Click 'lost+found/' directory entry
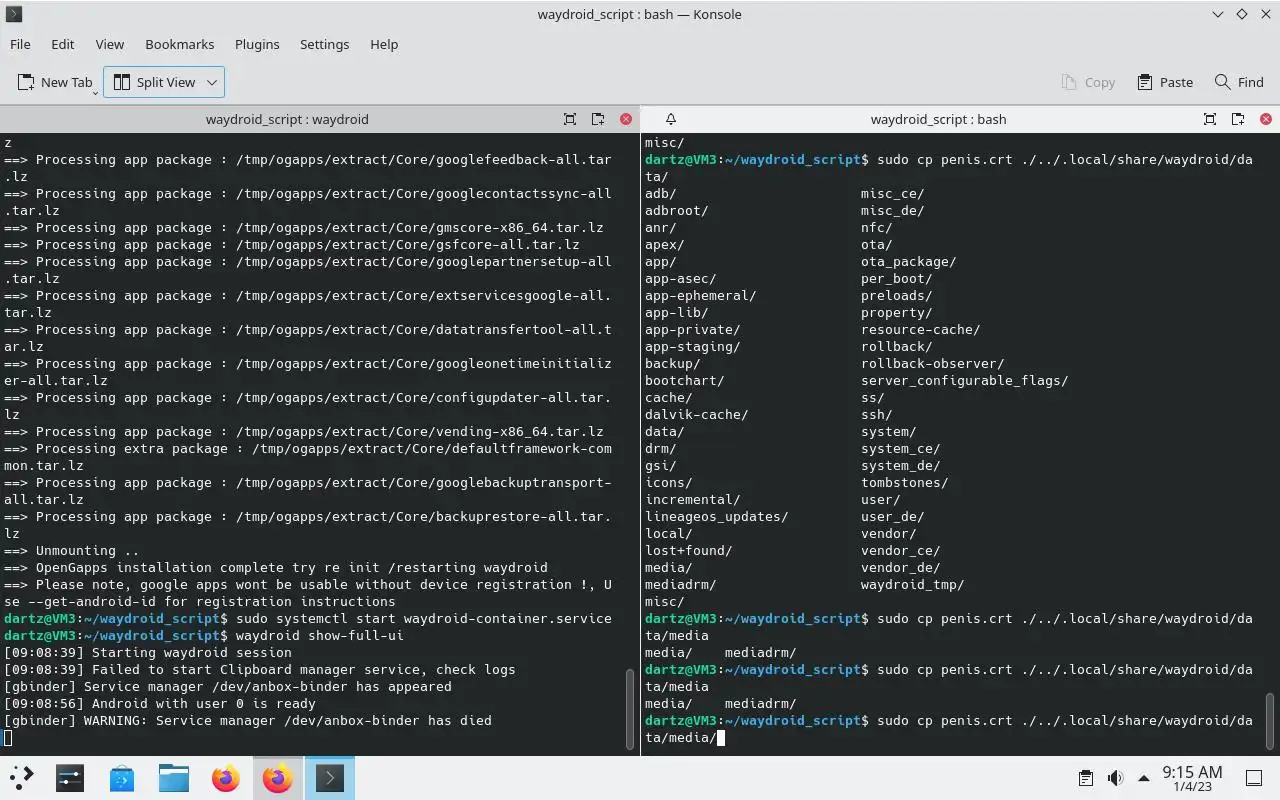This screenshot has width=1280, height=800. [x=688, y=550]
